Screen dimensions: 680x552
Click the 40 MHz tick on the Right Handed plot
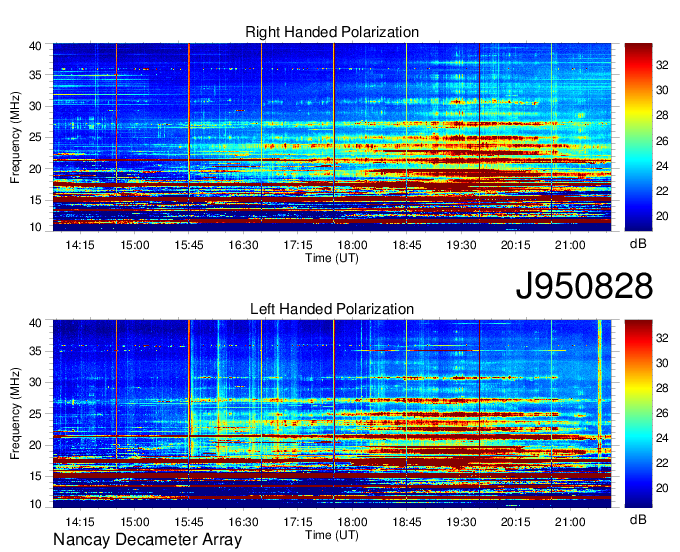pyautogui.click(x=36, y=46)
